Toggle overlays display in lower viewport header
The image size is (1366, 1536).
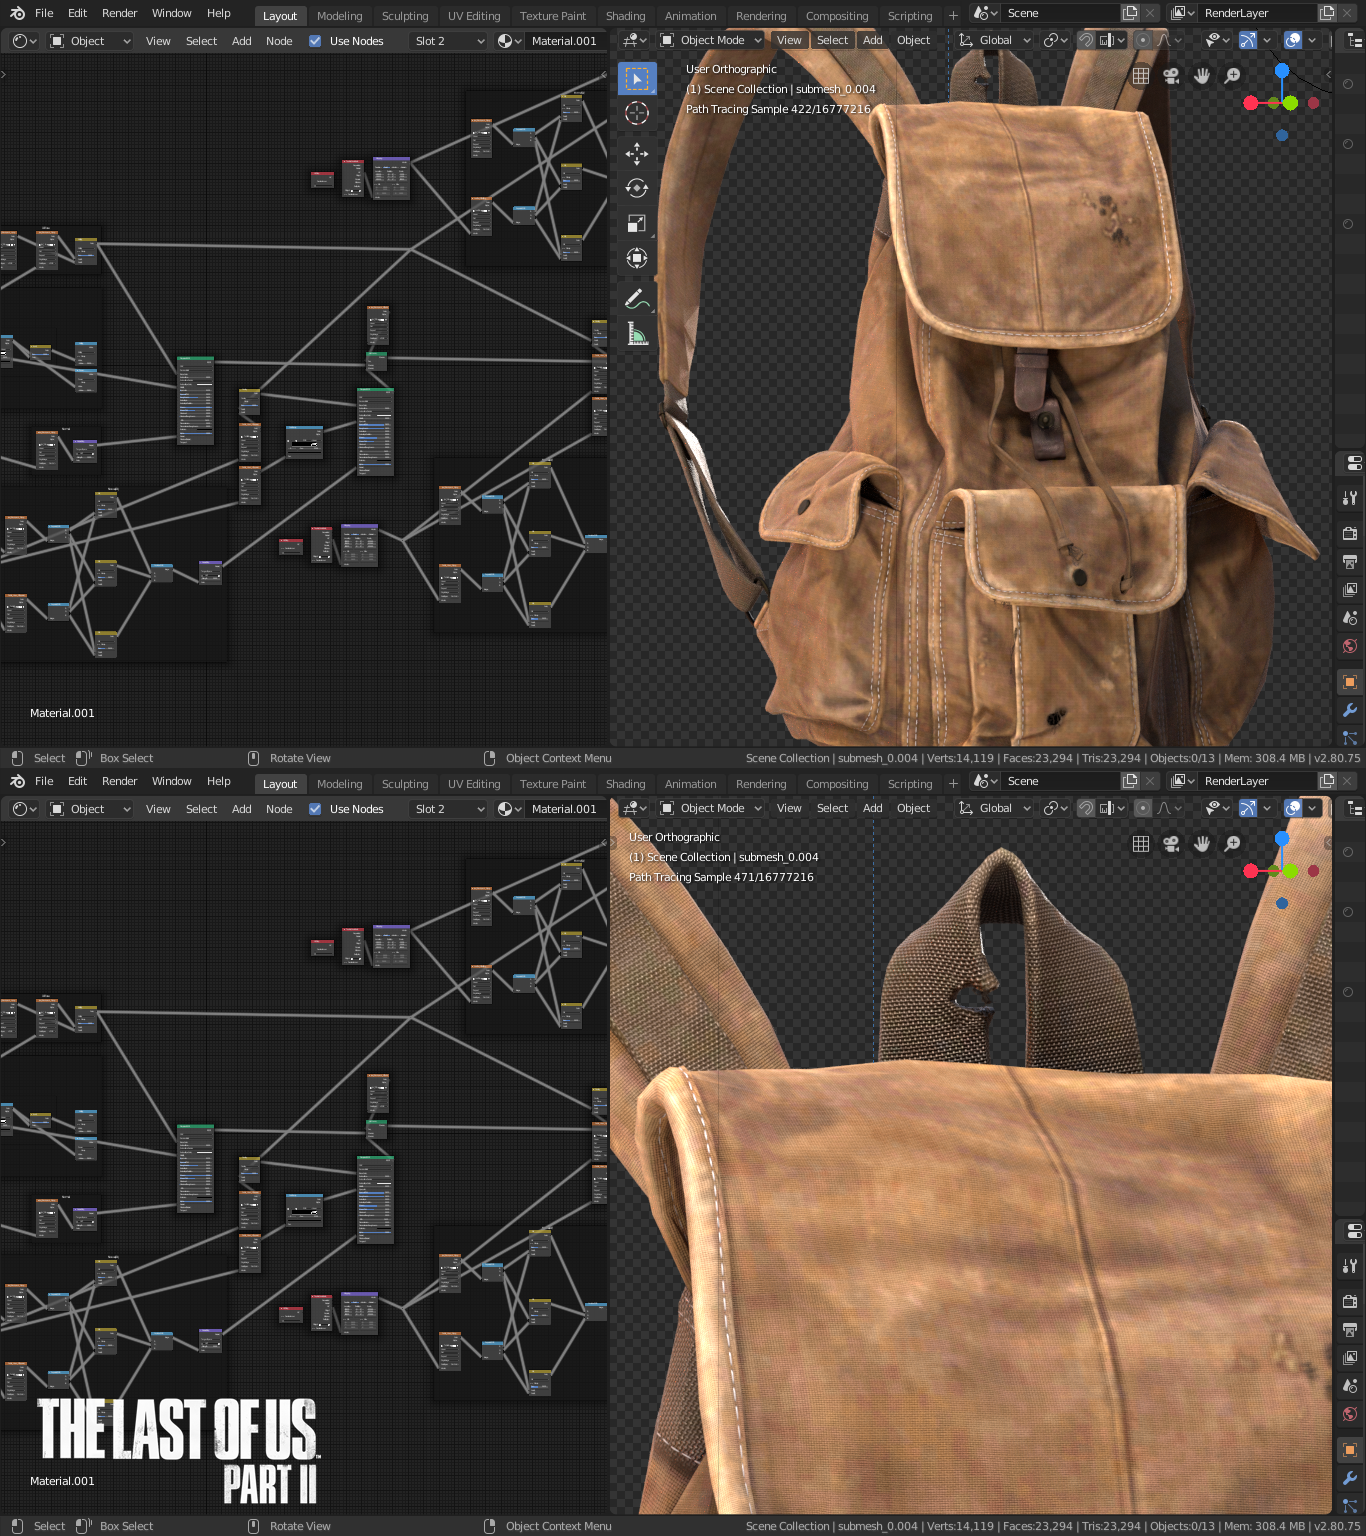[1293, 808]
